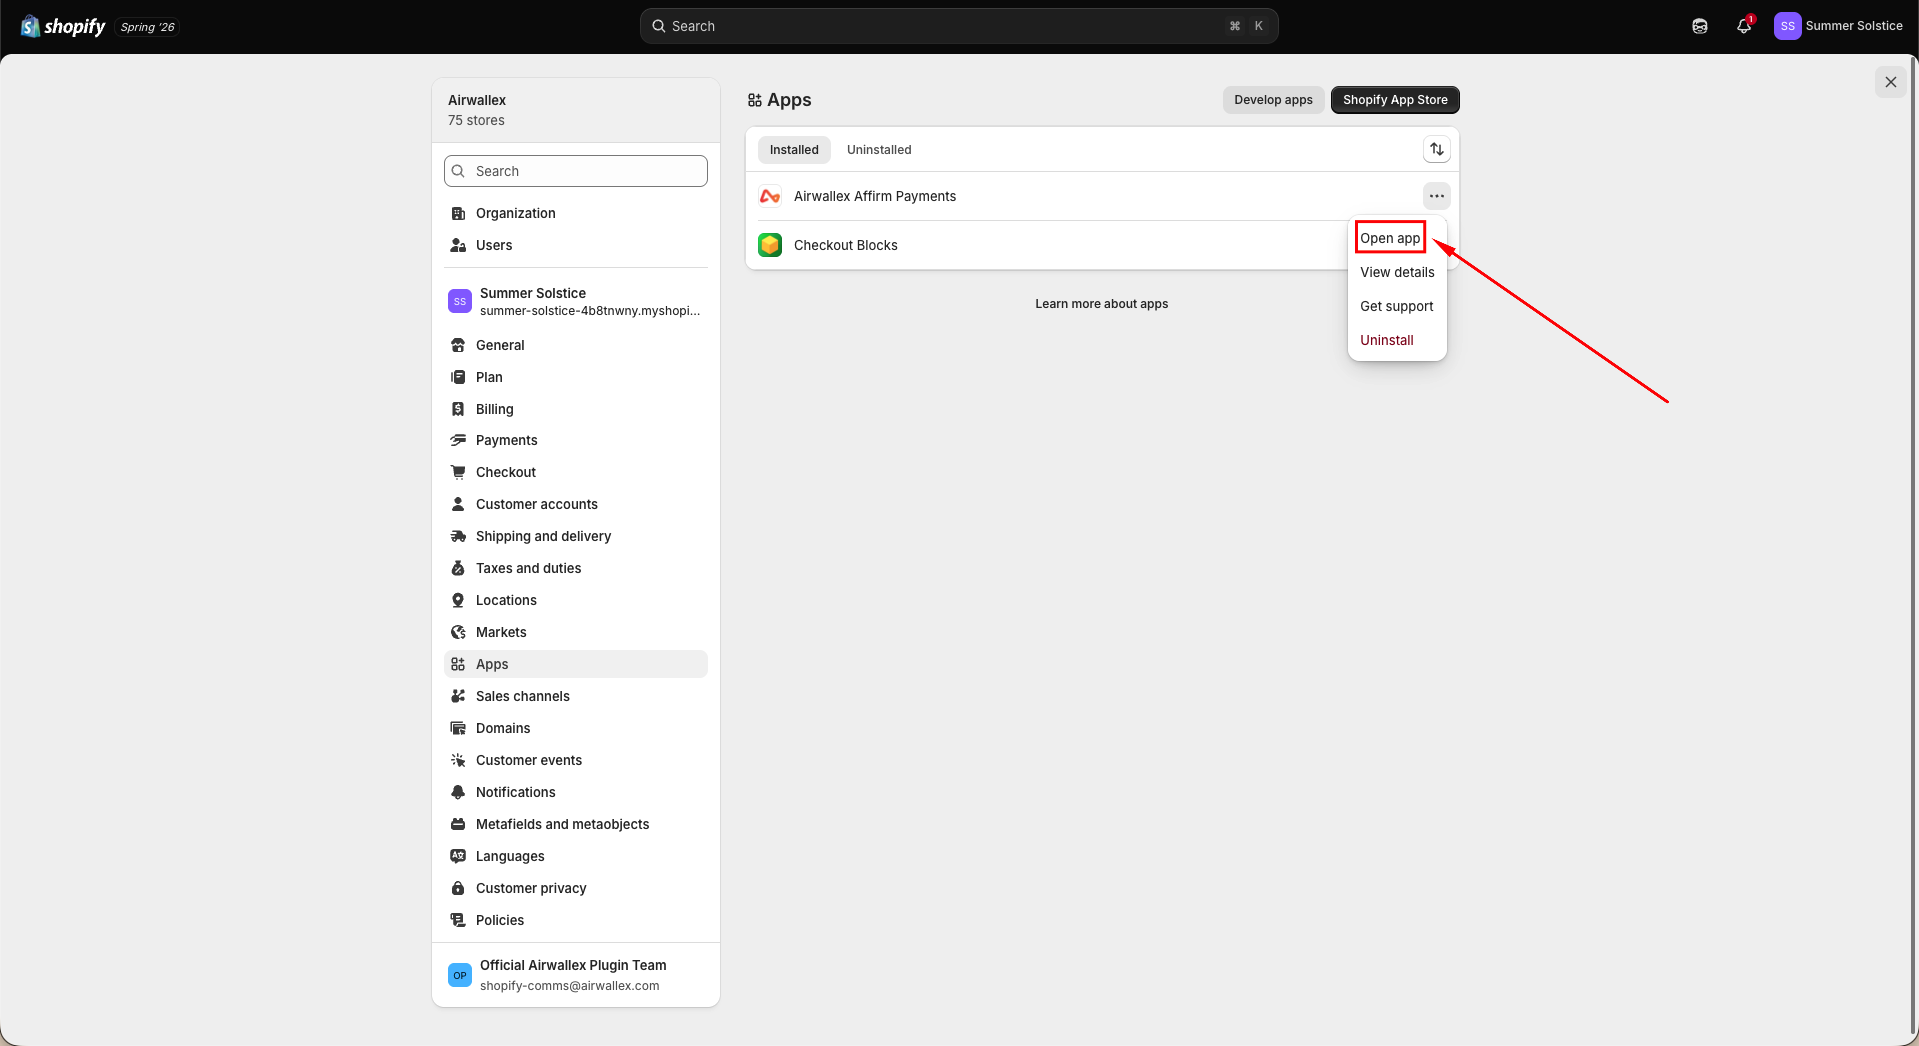Image resolution: width=1919 pixels, height=1046 pixels.
Task: Open the Learn more about apps link
Action: click(1101, 304)
